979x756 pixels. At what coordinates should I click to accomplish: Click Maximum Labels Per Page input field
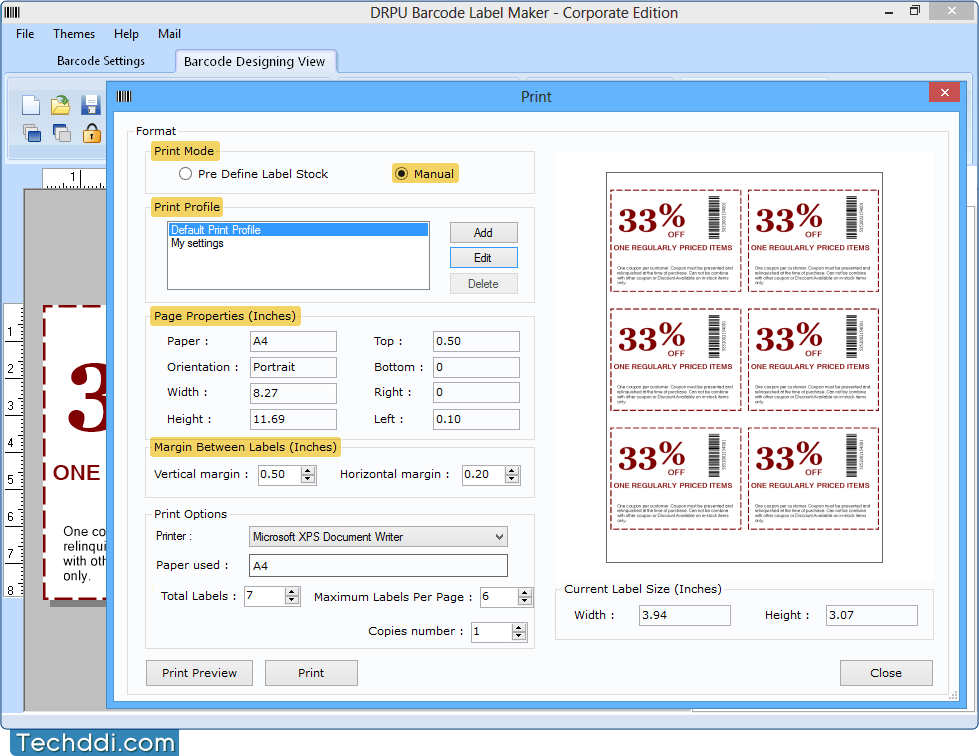pos(499,597)
